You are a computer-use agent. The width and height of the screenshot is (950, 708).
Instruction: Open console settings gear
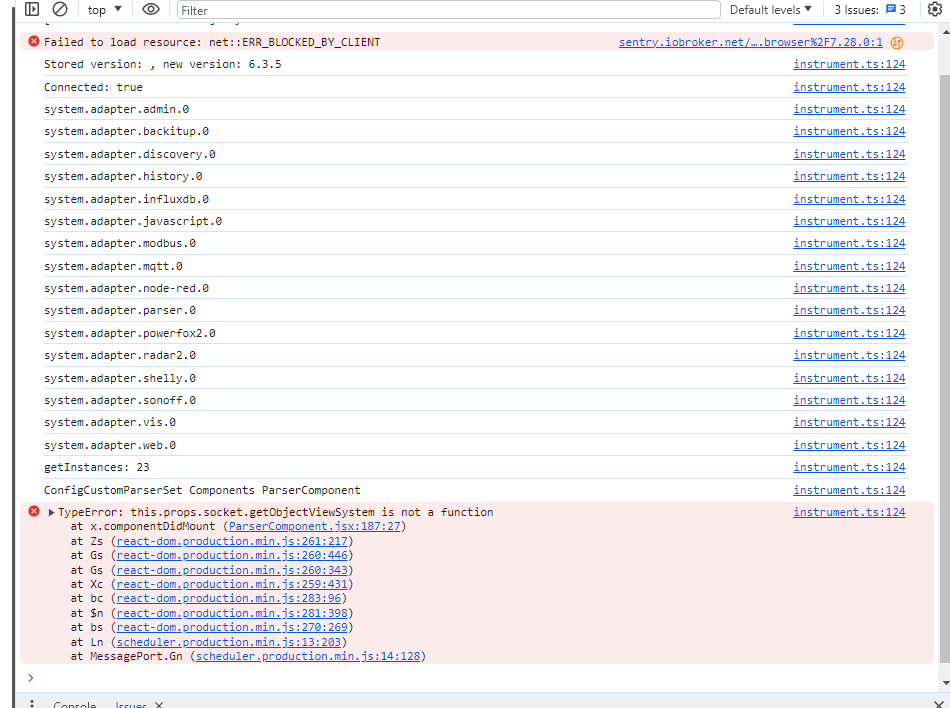(x=934, y=9)
